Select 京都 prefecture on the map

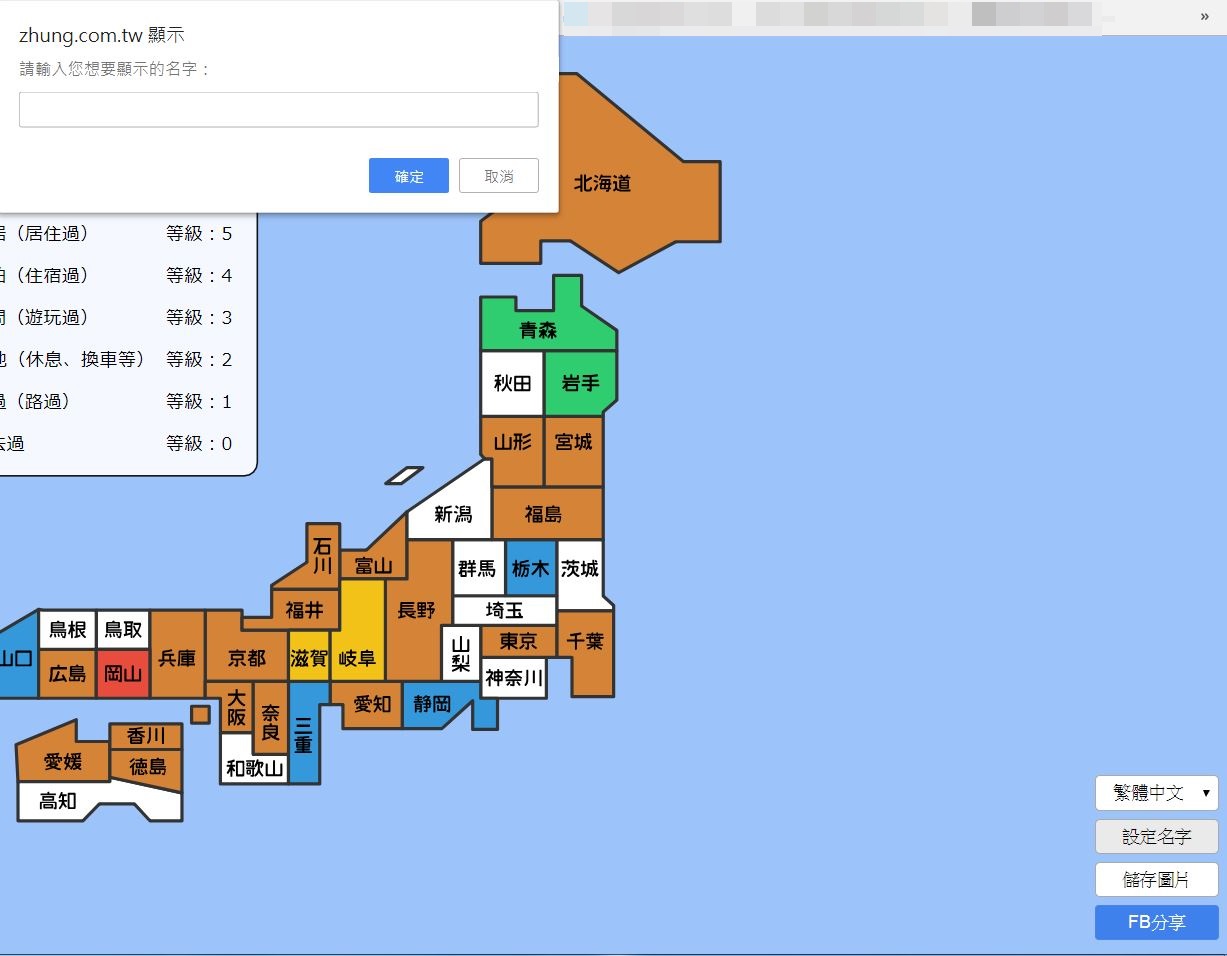point(247,657)
